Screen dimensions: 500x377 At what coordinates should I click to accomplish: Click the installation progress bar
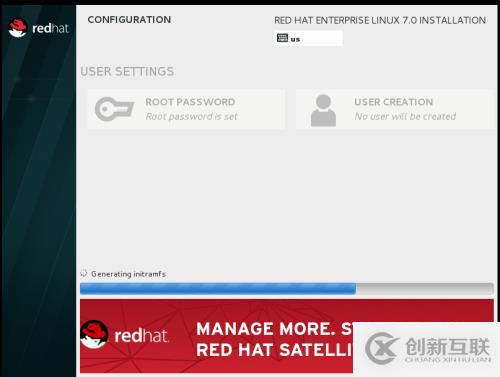point(287,289)
